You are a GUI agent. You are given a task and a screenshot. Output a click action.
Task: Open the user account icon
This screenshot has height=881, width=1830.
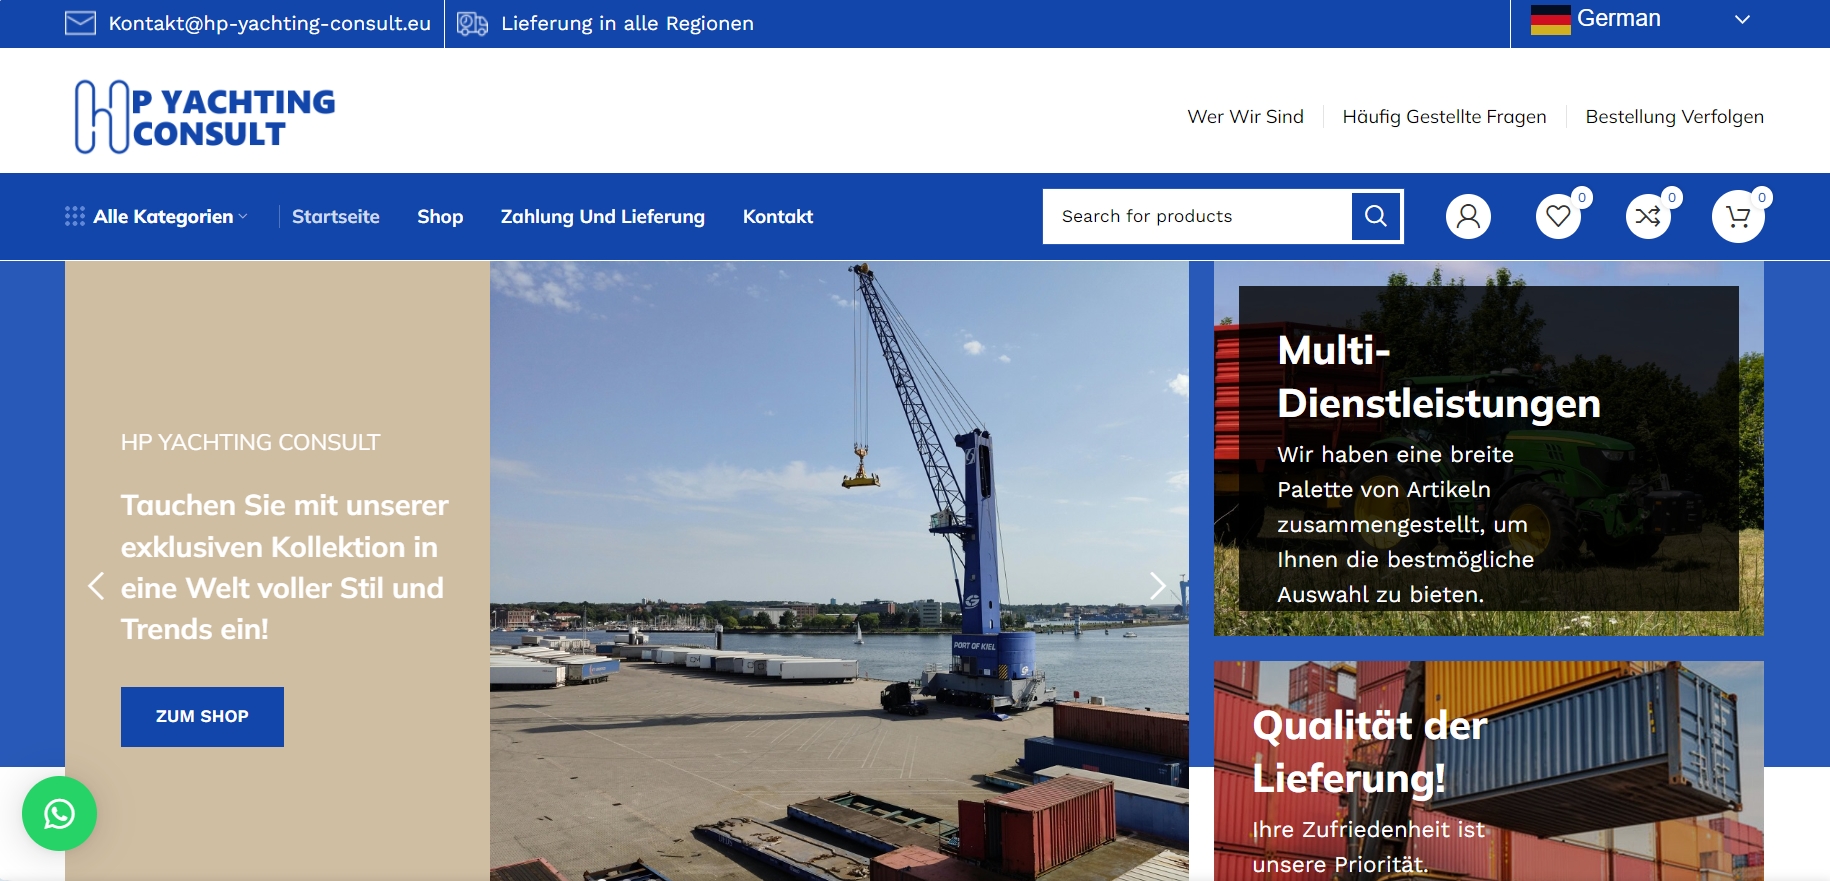(x=1468, y=216)
